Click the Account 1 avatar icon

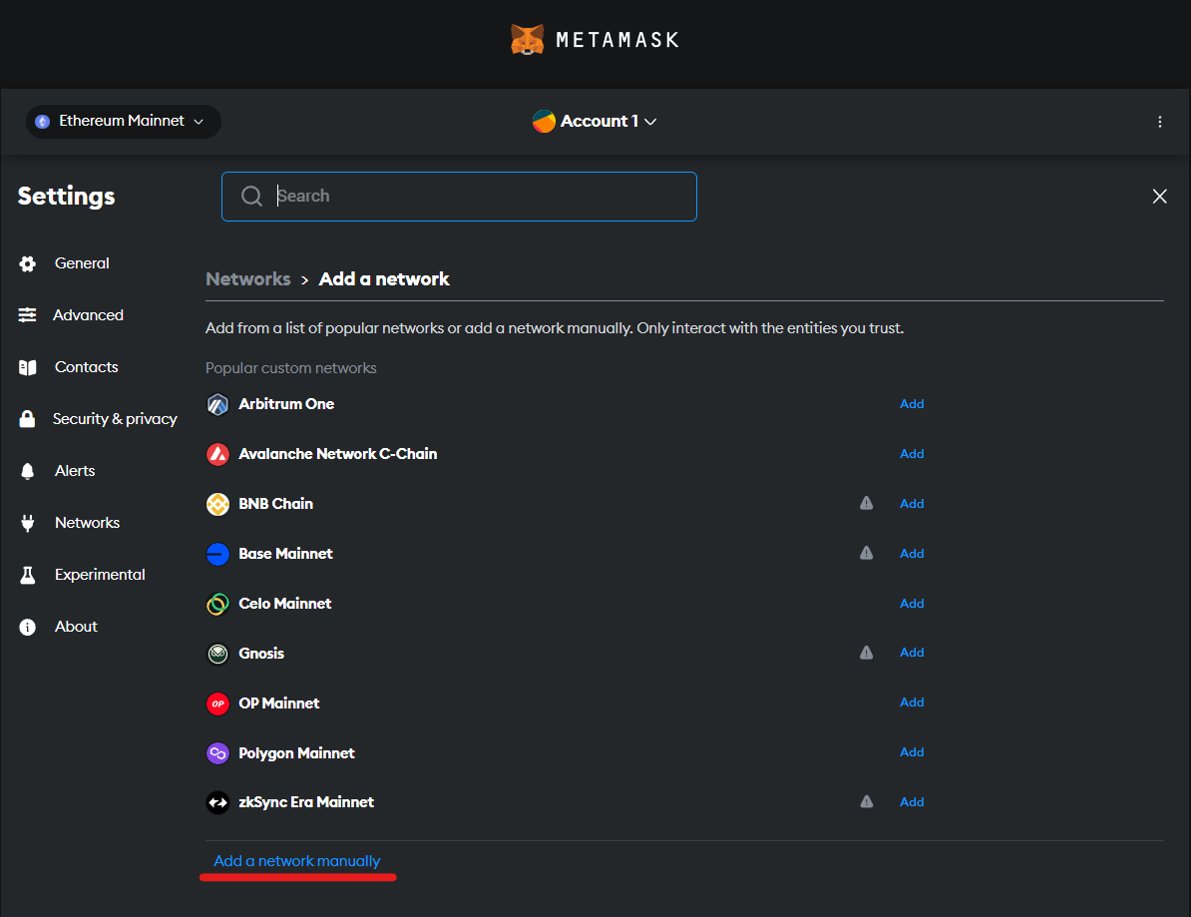click(x=544, y=122)
